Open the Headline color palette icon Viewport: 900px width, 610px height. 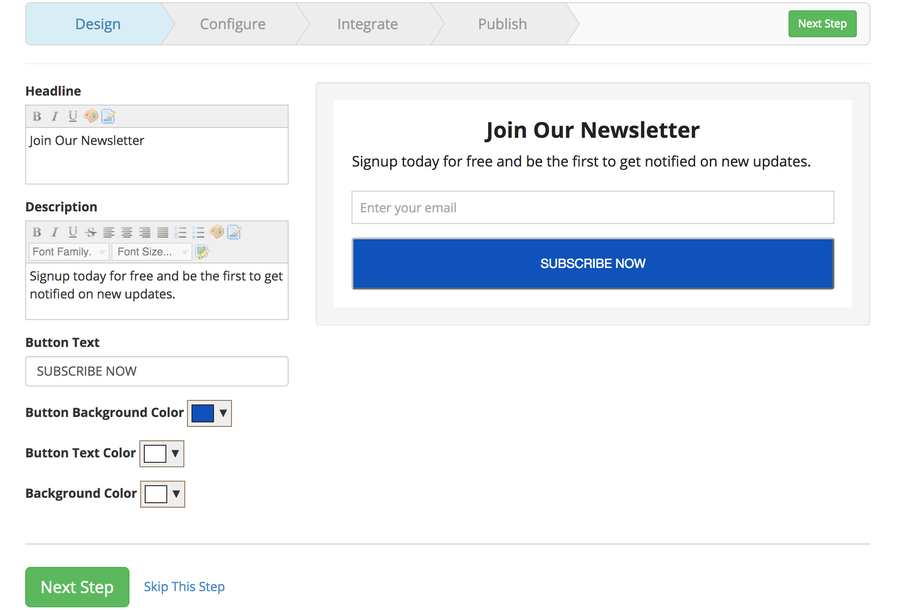91,116
